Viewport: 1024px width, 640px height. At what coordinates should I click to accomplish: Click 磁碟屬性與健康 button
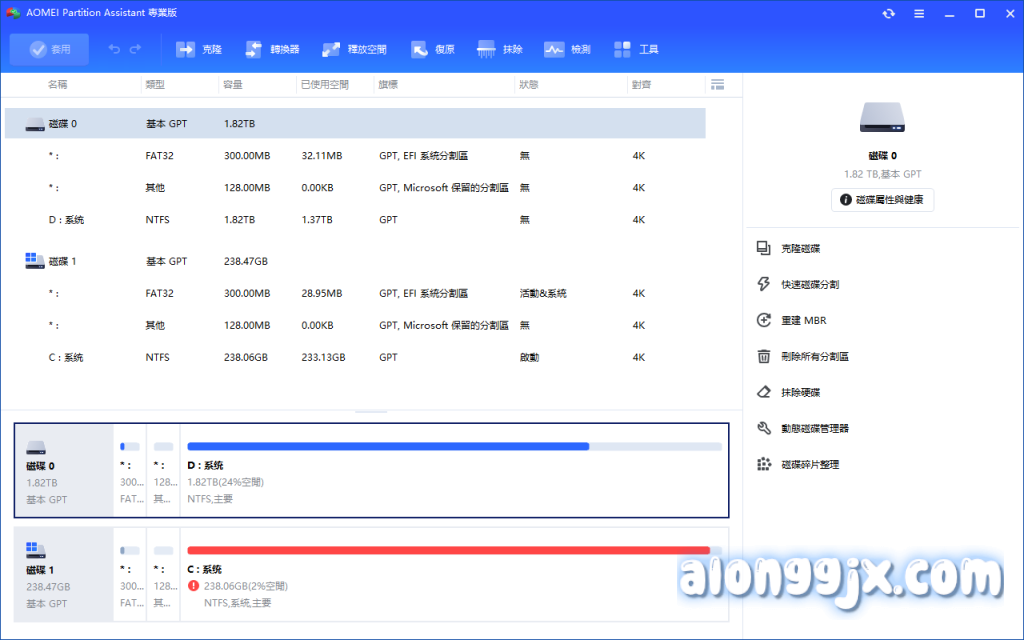tap(882, 200)
